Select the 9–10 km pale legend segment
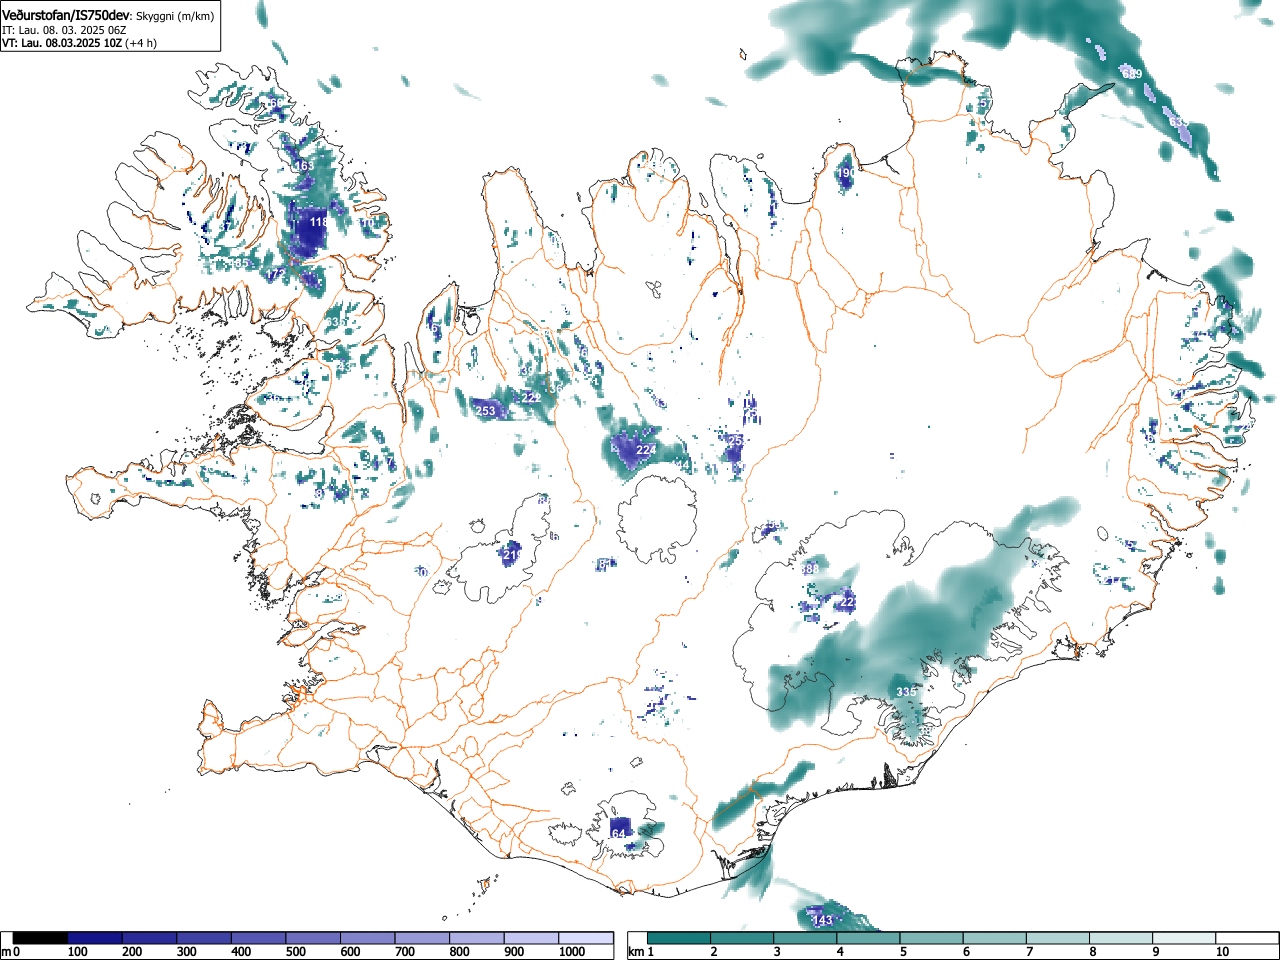 [1184, 938]
